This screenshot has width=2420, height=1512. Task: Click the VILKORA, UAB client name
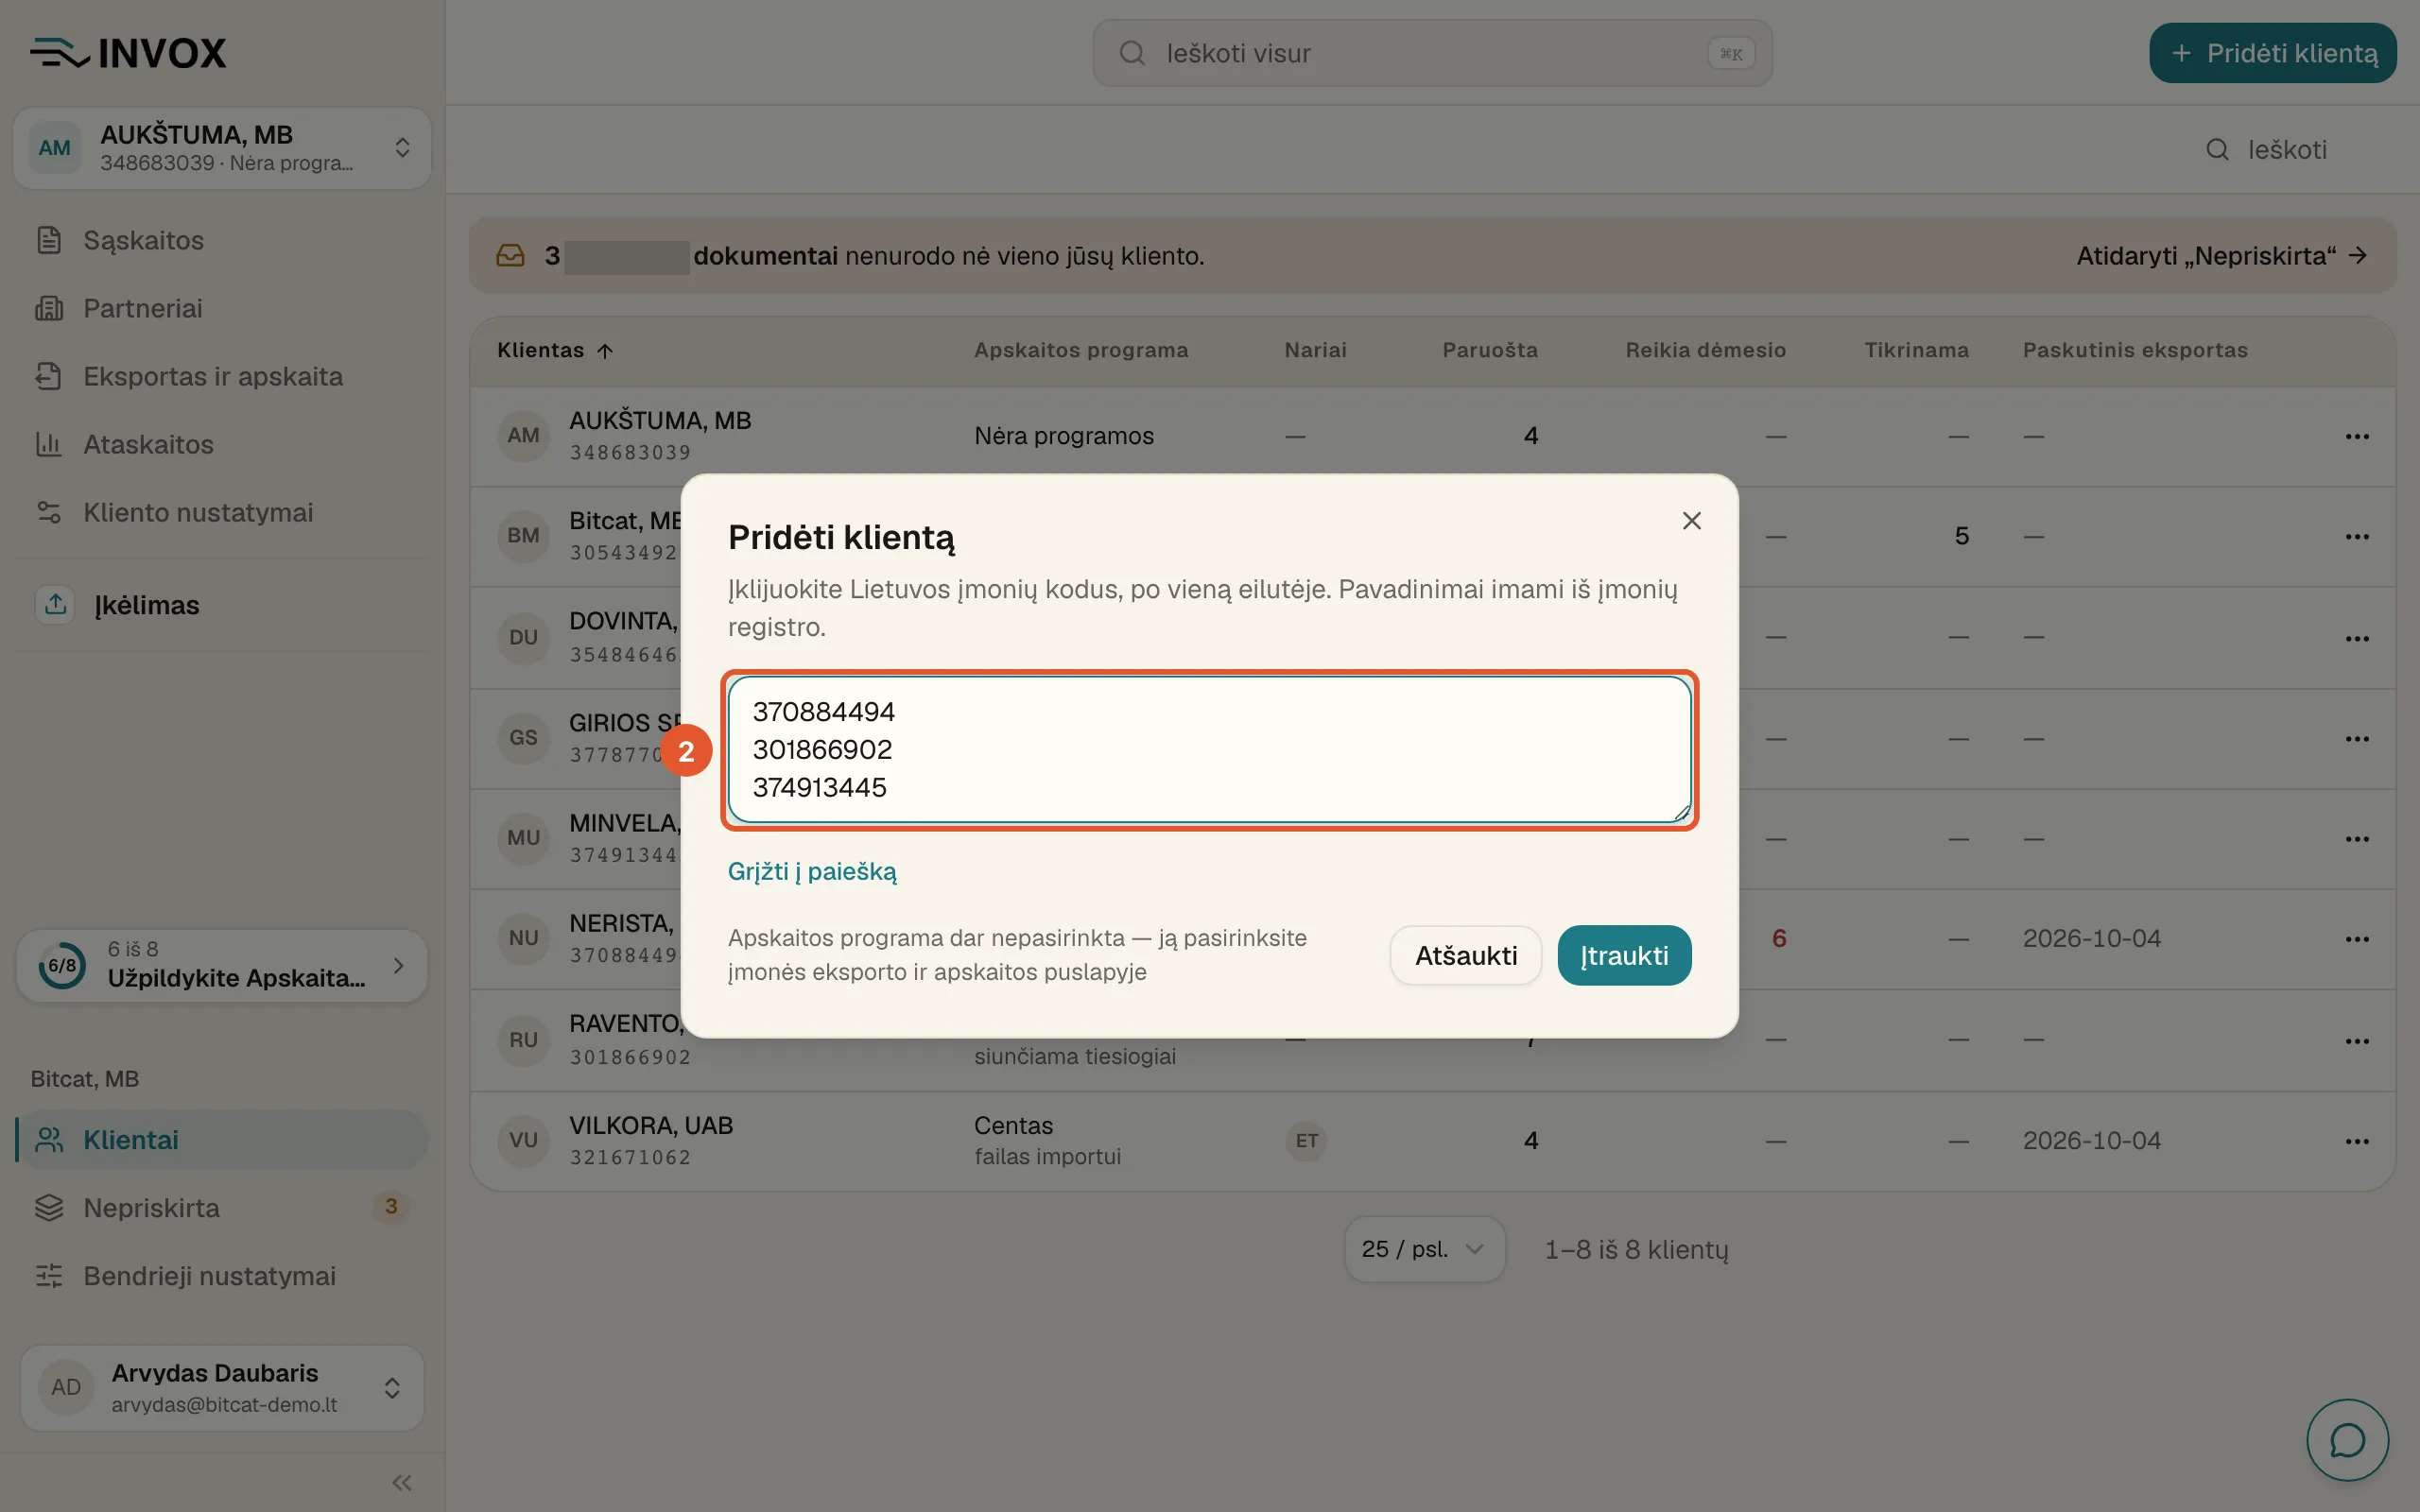[651, 1125]
